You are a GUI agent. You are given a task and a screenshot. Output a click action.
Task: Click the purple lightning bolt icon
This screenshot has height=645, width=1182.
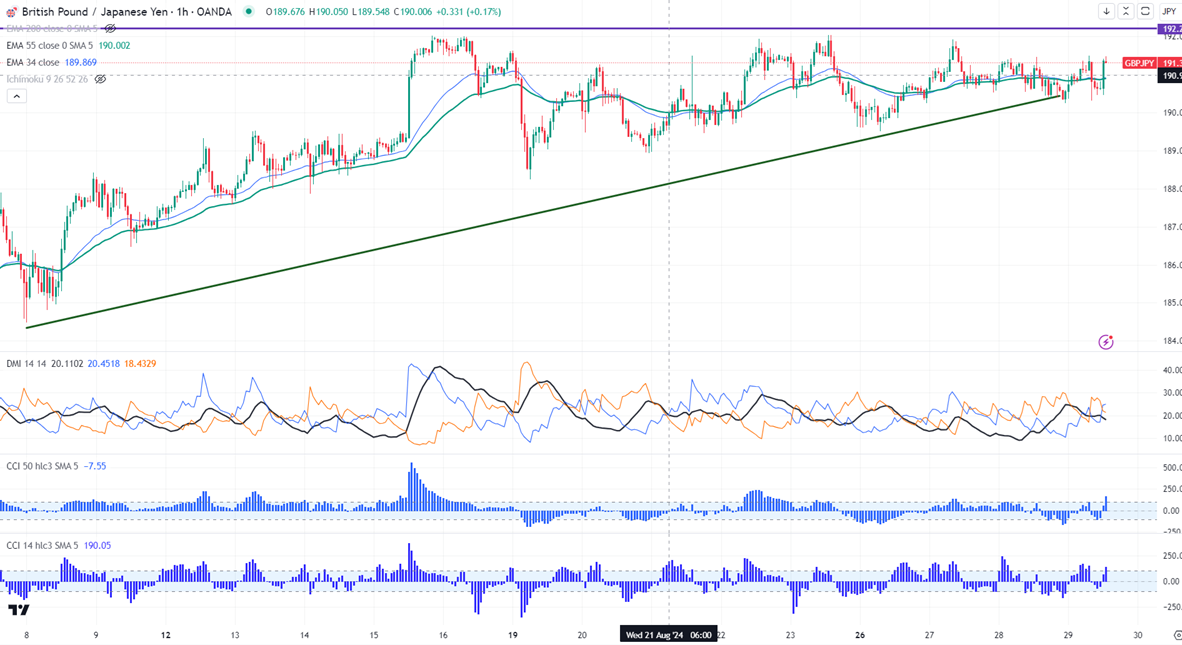point(1106,342)
